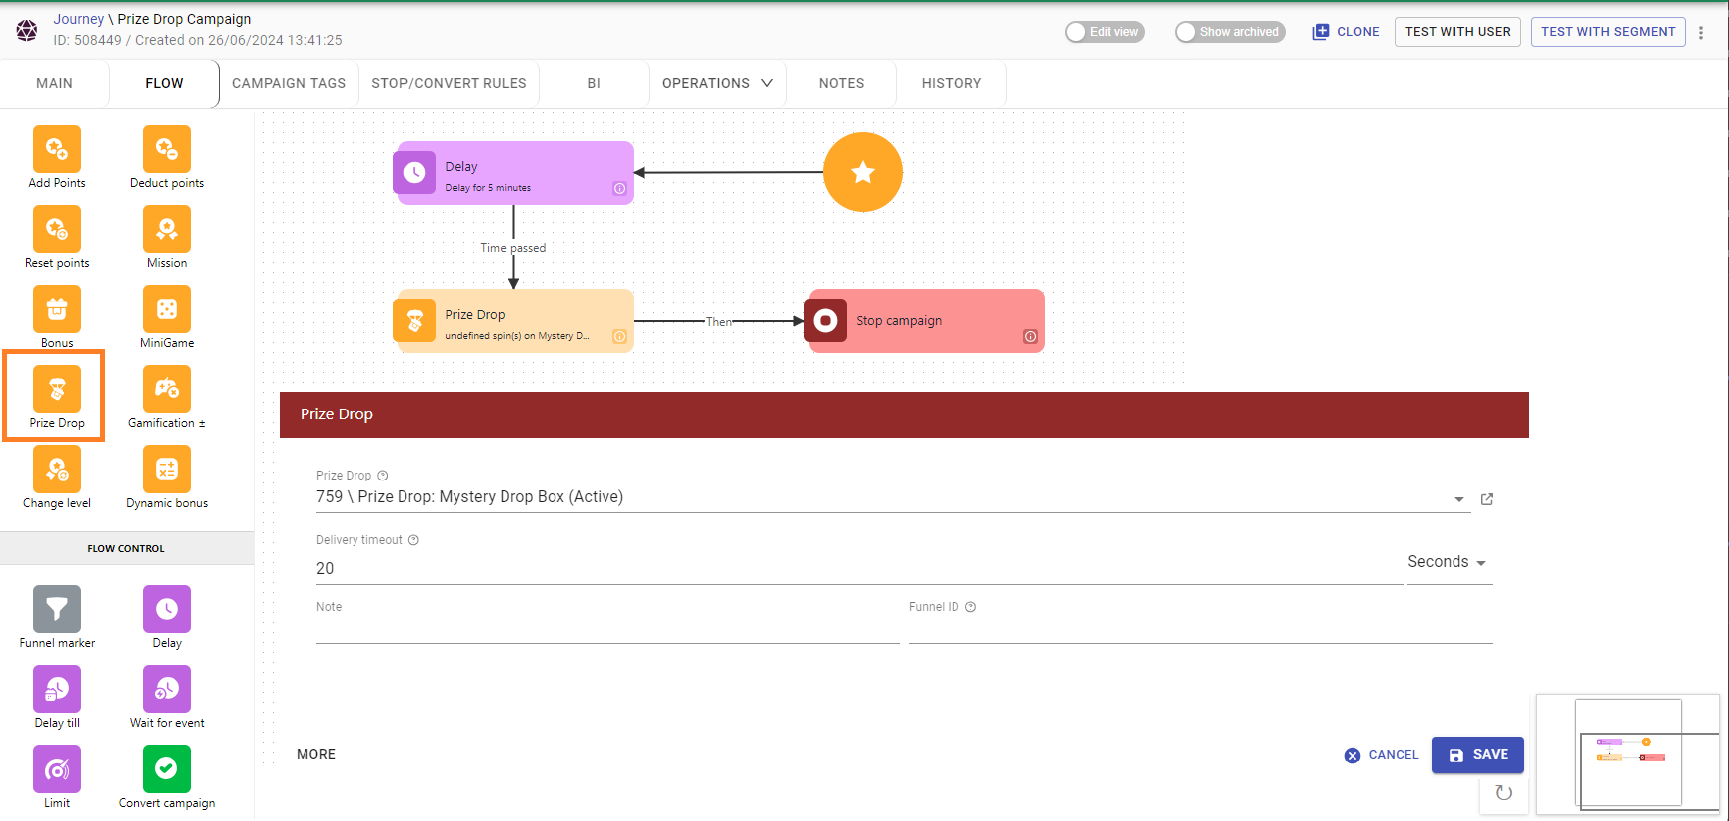Viewport: 1729px width, 821px height.
Task: Select the Funnel marker flow control
Action: (x=57, y=610)
